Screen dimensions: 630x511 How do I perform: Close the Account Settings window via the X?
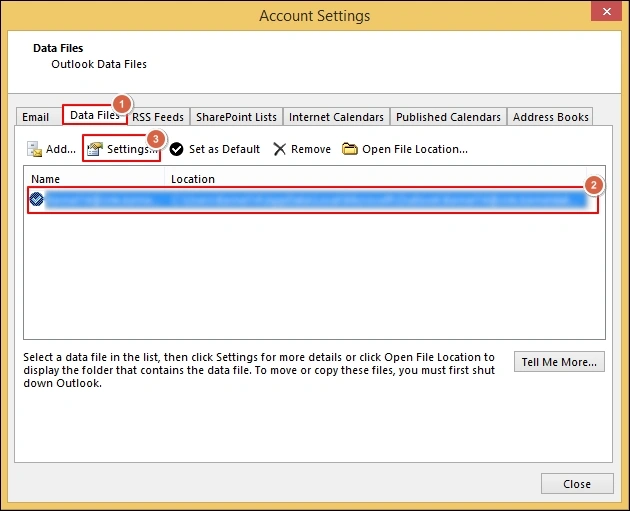[607, 11]
